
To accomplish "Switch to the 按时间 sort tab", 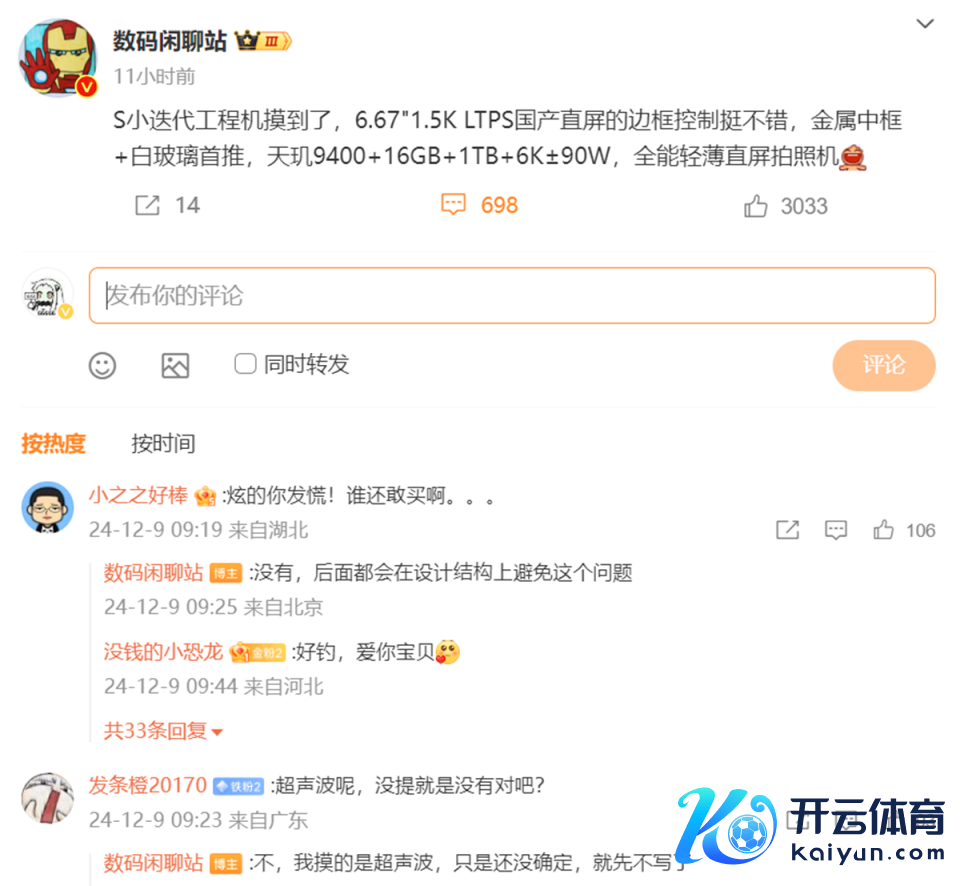I will point(163,443).
